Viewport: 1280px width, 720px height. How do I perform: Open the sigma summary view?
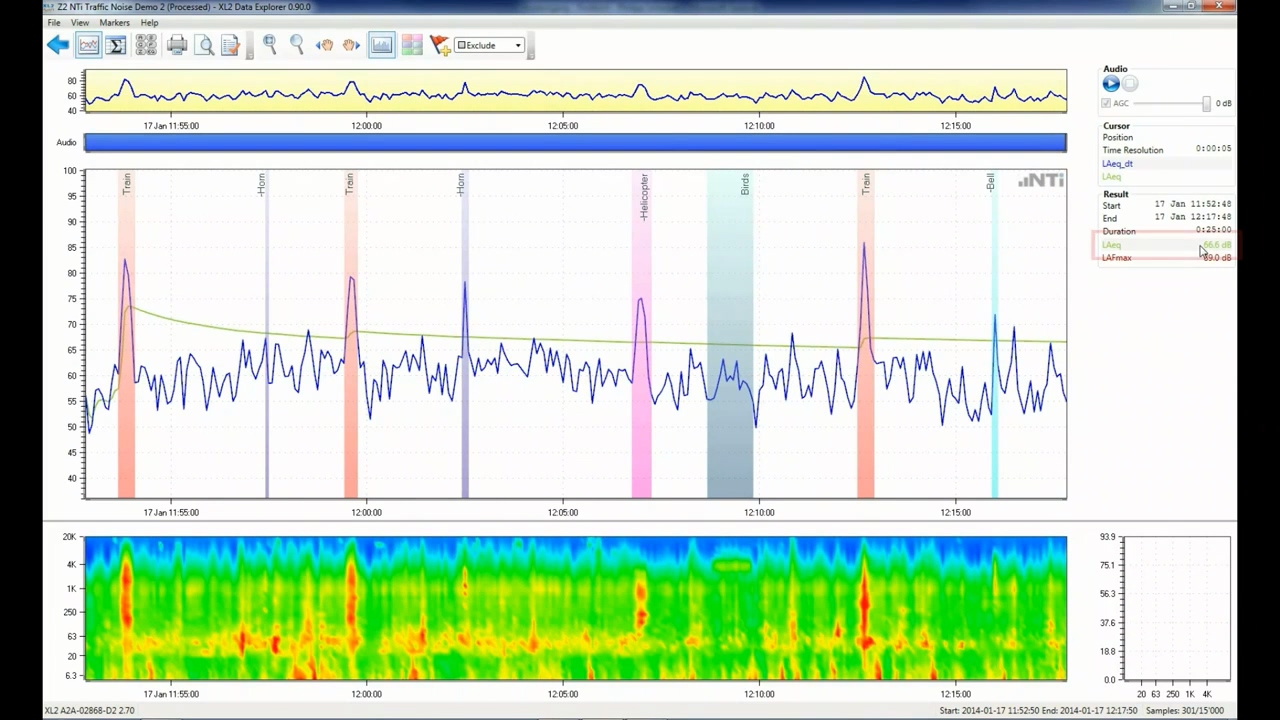tap(116, 45)
